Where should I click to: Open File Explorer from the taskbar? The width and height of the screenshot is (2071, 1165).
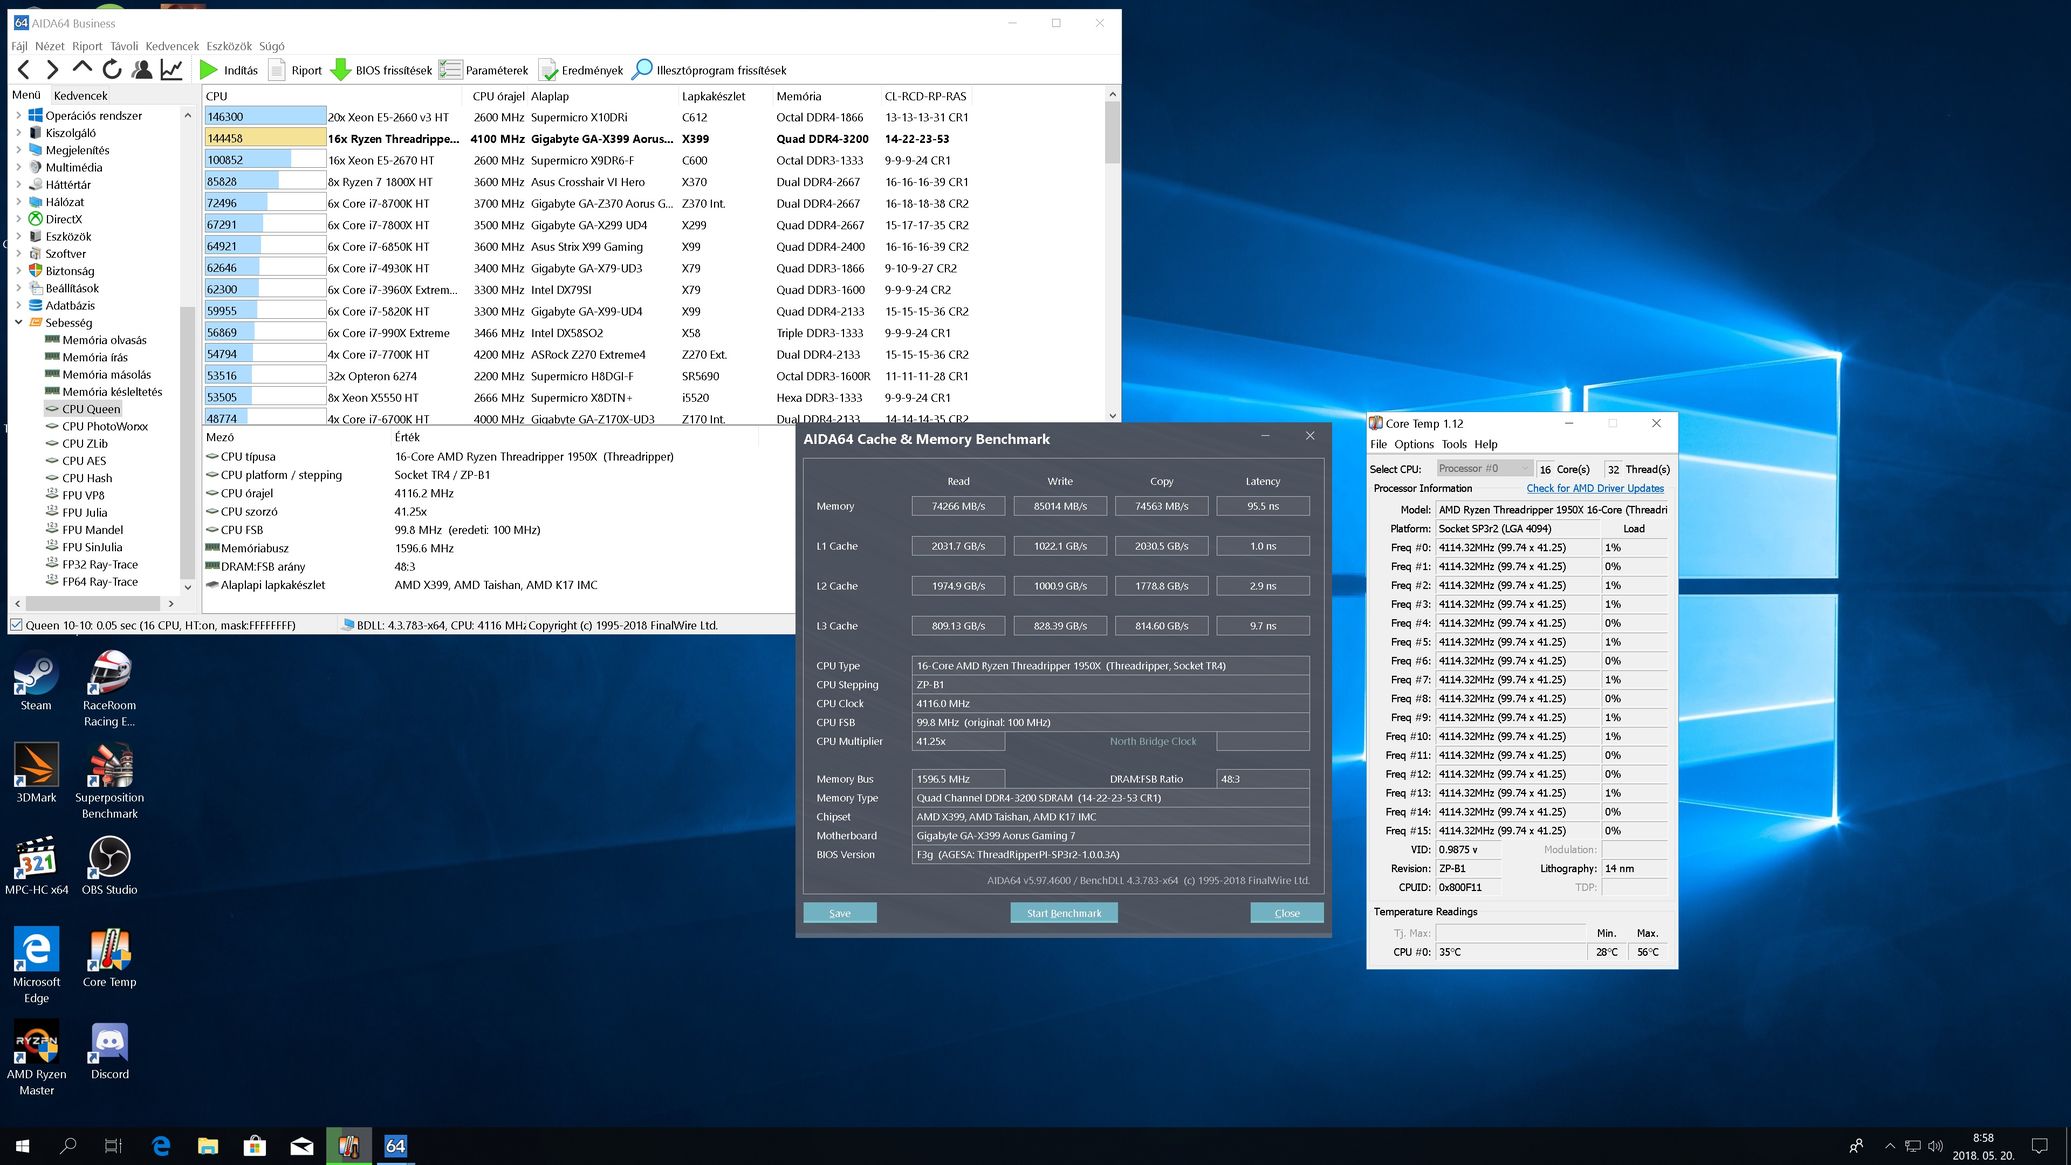(208, 1146)
